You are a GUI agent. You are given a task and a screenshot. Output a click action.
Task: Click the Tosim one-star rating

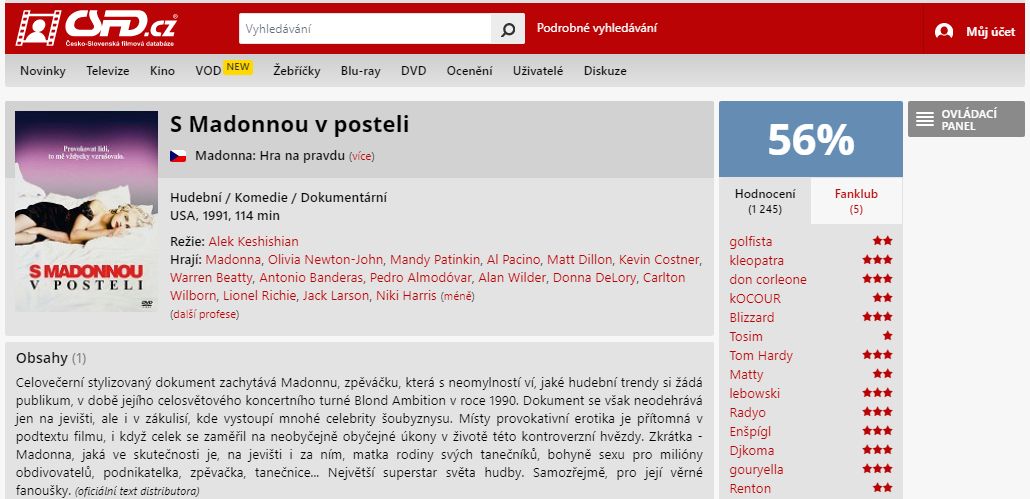(887, 336)
